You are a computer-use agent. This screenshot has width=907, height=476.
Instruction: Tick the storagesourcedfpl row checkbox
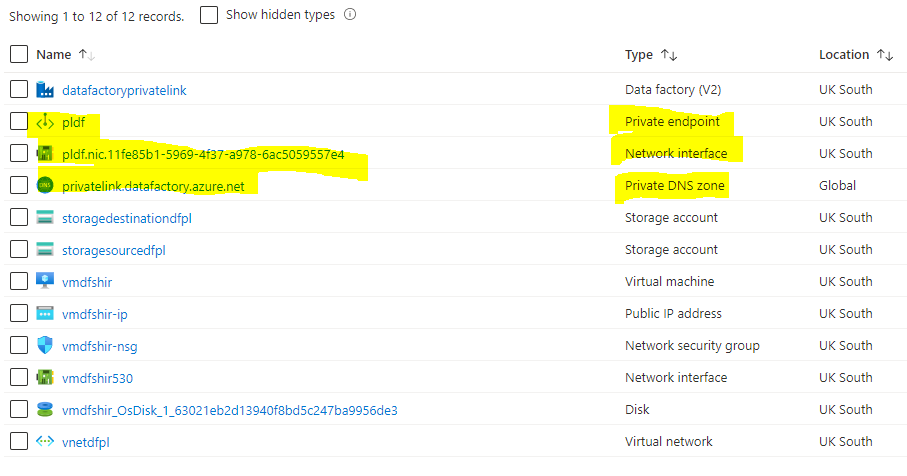19,249
